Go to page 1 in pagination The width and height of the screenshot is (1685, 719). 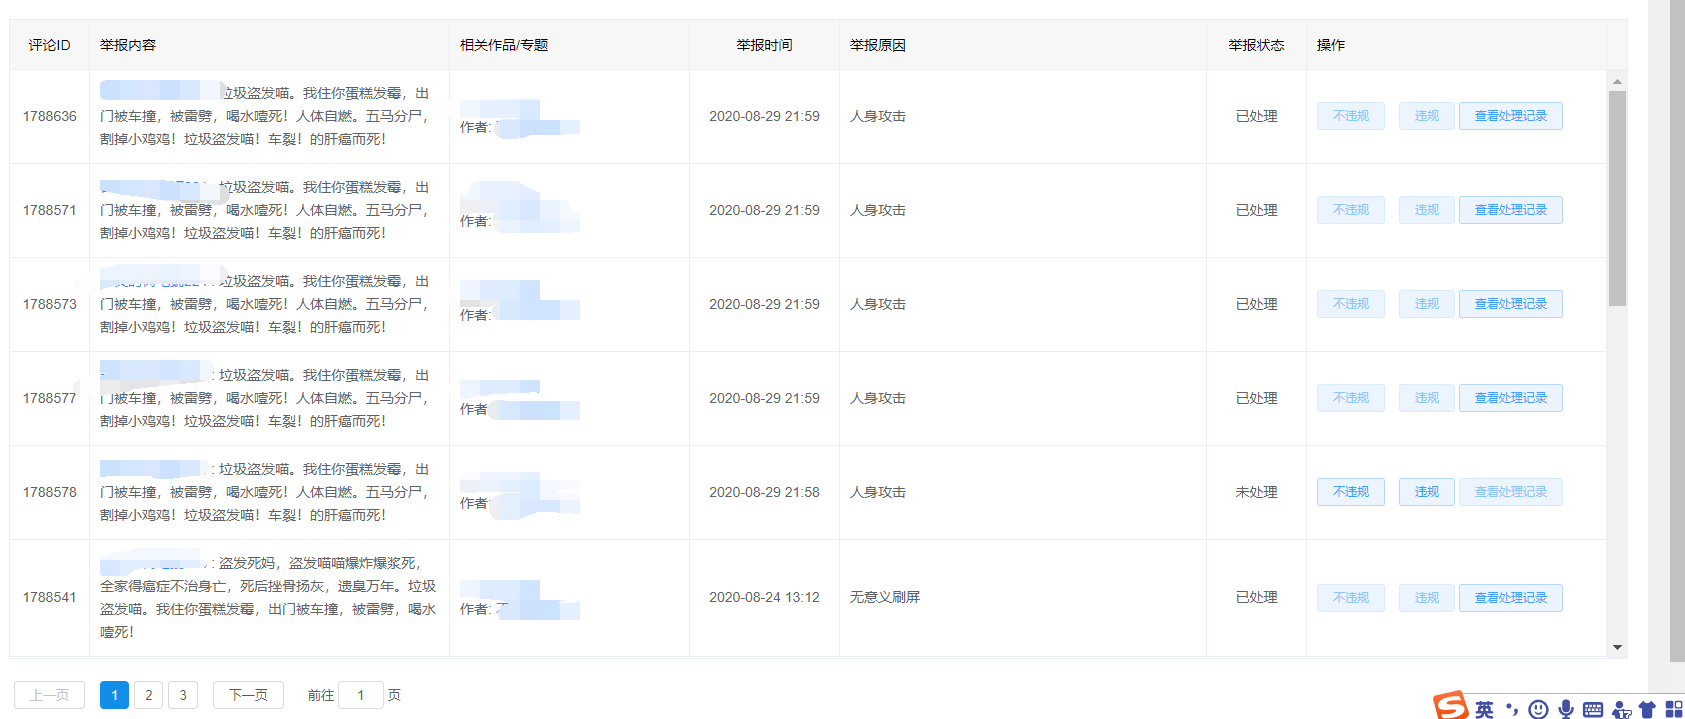114,695
